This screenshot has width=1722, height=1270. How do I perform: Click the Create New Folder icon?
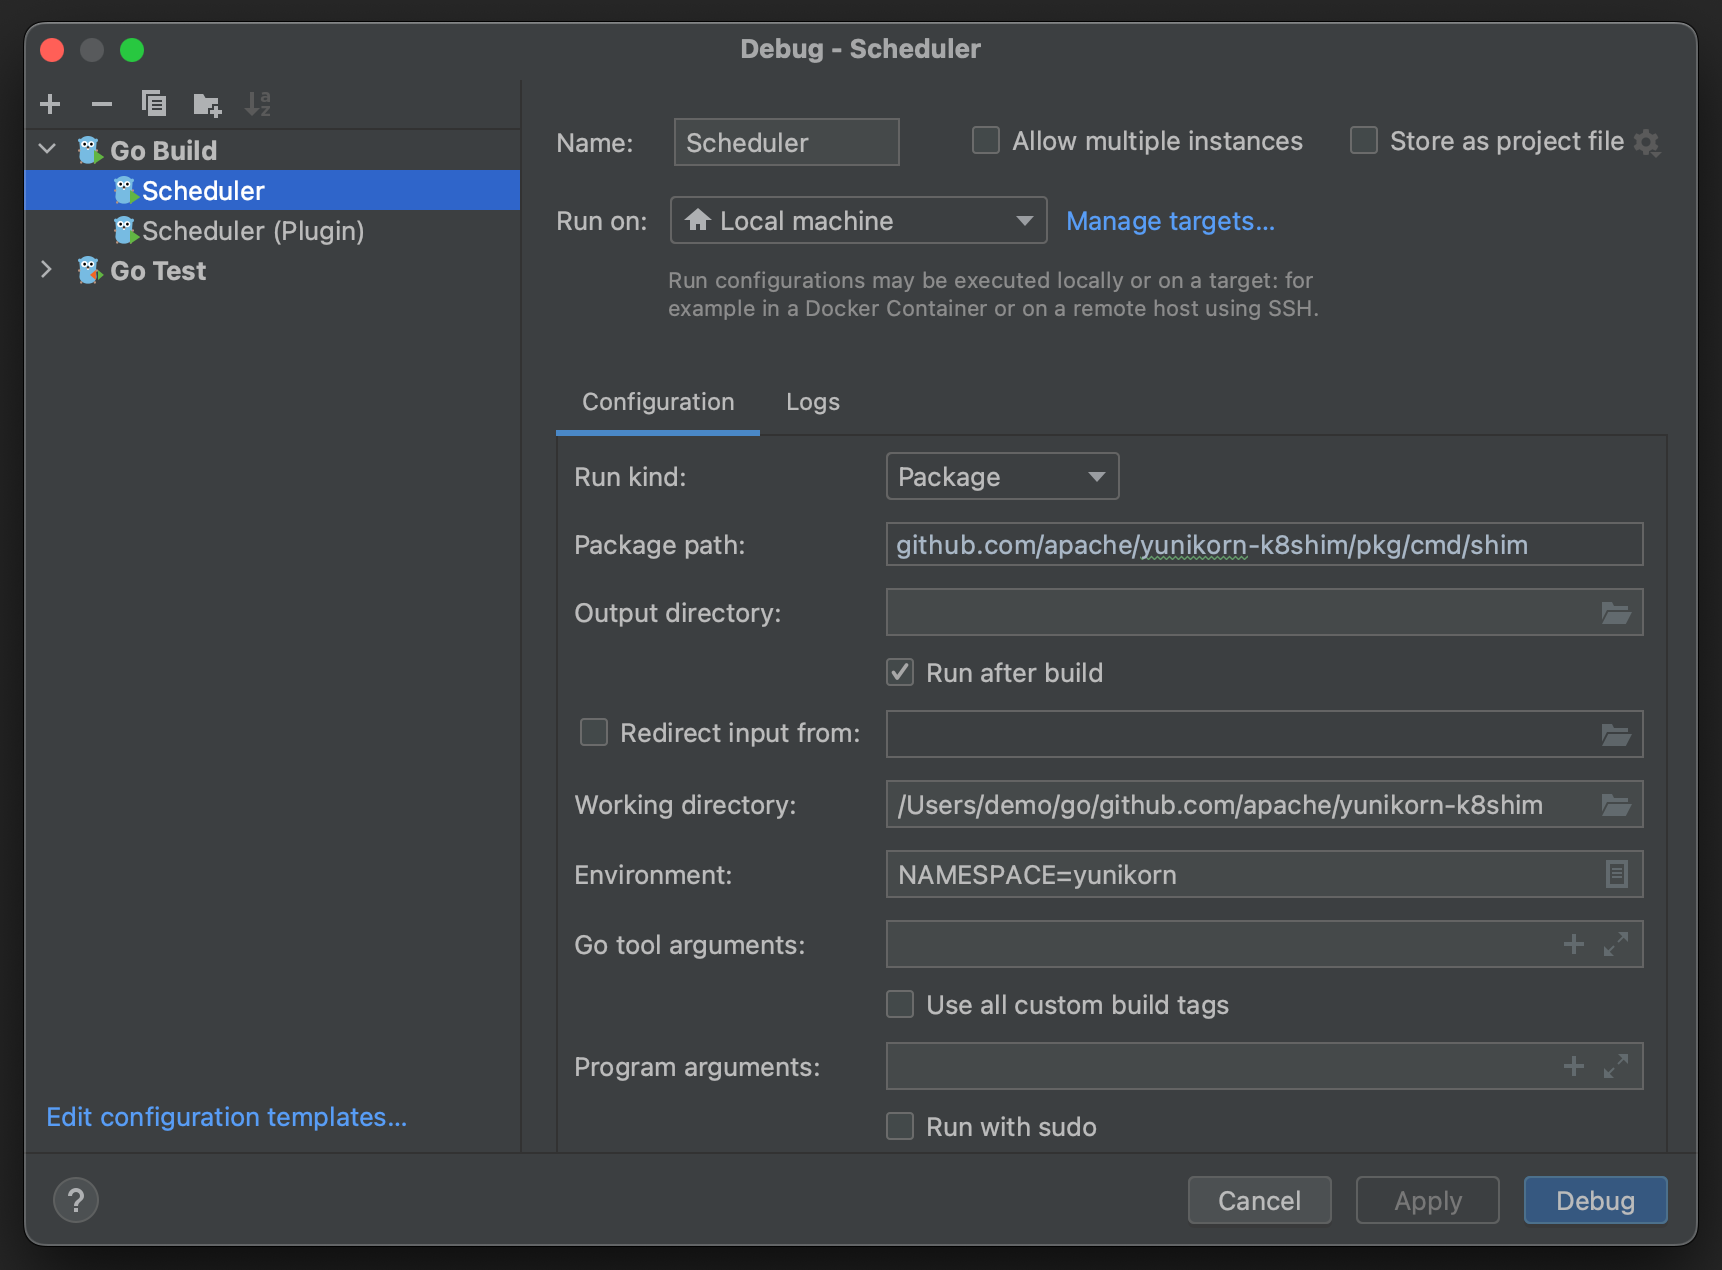click(207, 104)
